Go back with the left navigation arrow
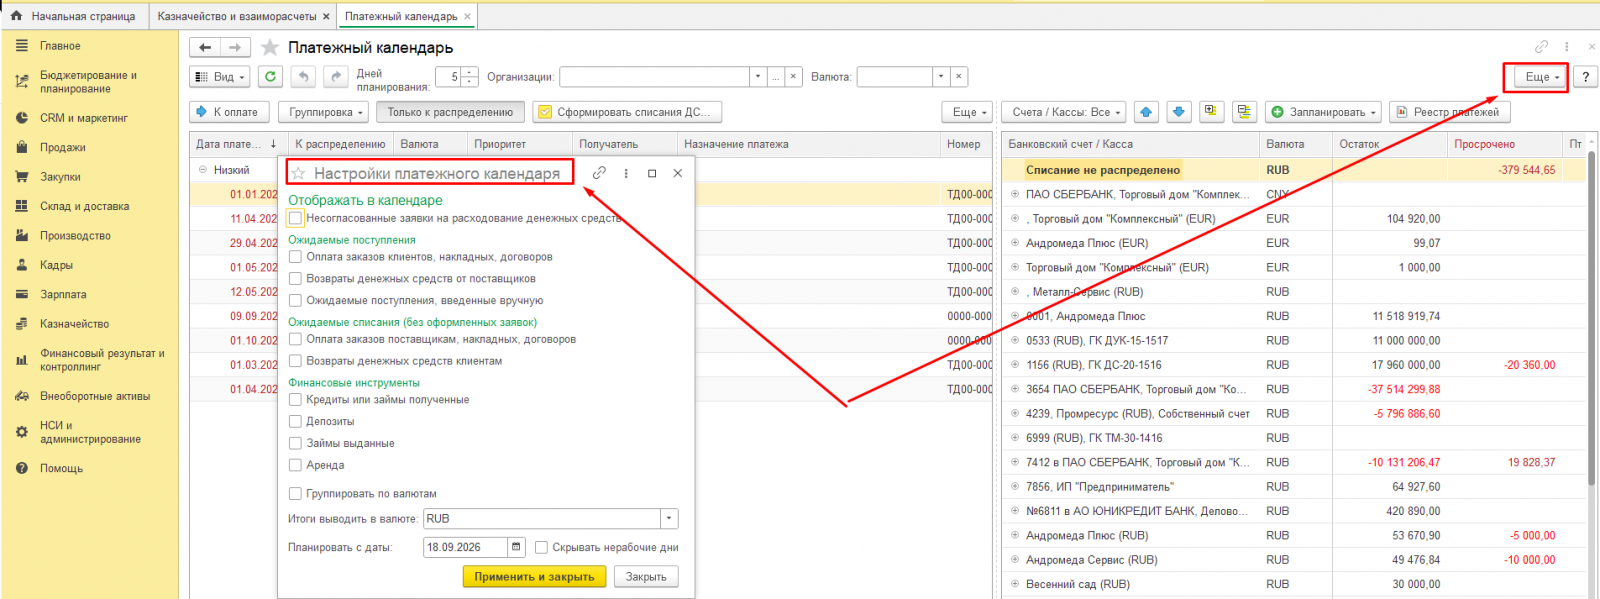The image size is (1600, 599). 205,47
